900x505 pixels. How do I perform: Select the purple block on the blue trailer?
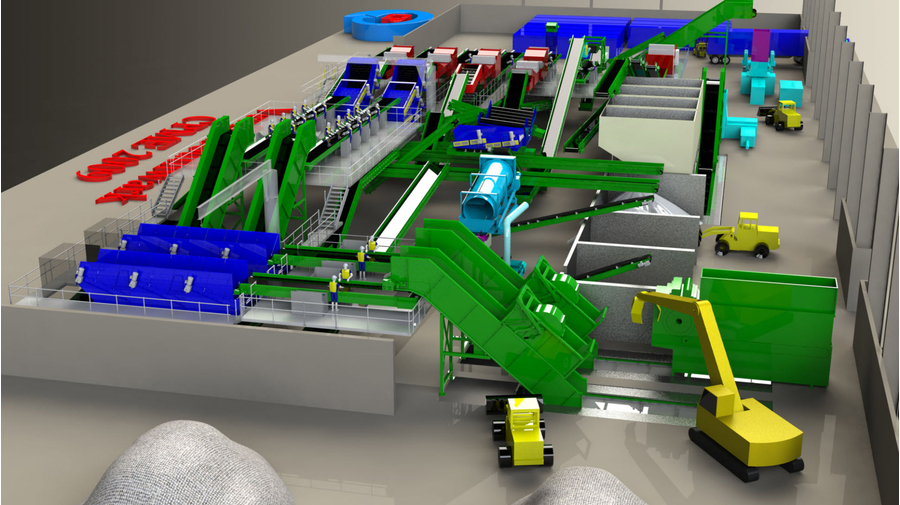click(x=761, y=44)
